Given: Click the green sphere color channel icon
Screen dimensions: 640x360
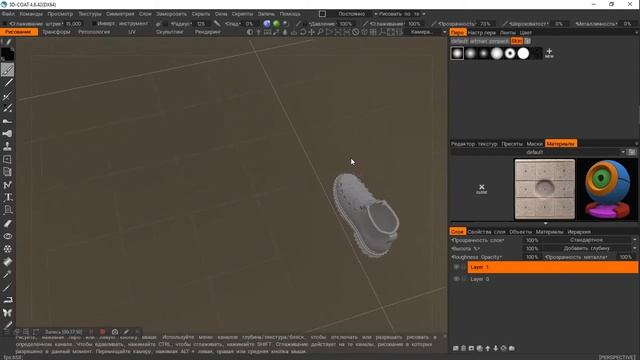Looking at the screenshot, I should coord(276,24).
